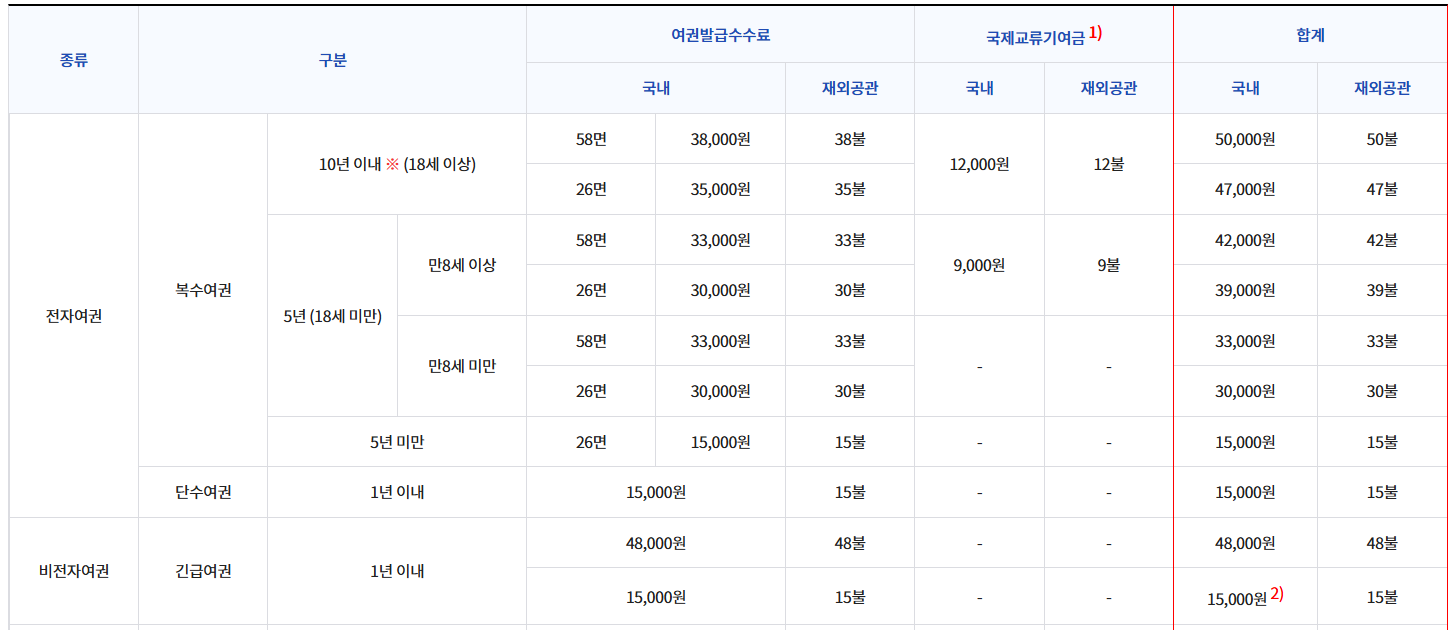Image resolution: width=1452 pixels, height=630 pixels.
Task: Select the 만8세 이상 cell
Action: coord(461,265)
